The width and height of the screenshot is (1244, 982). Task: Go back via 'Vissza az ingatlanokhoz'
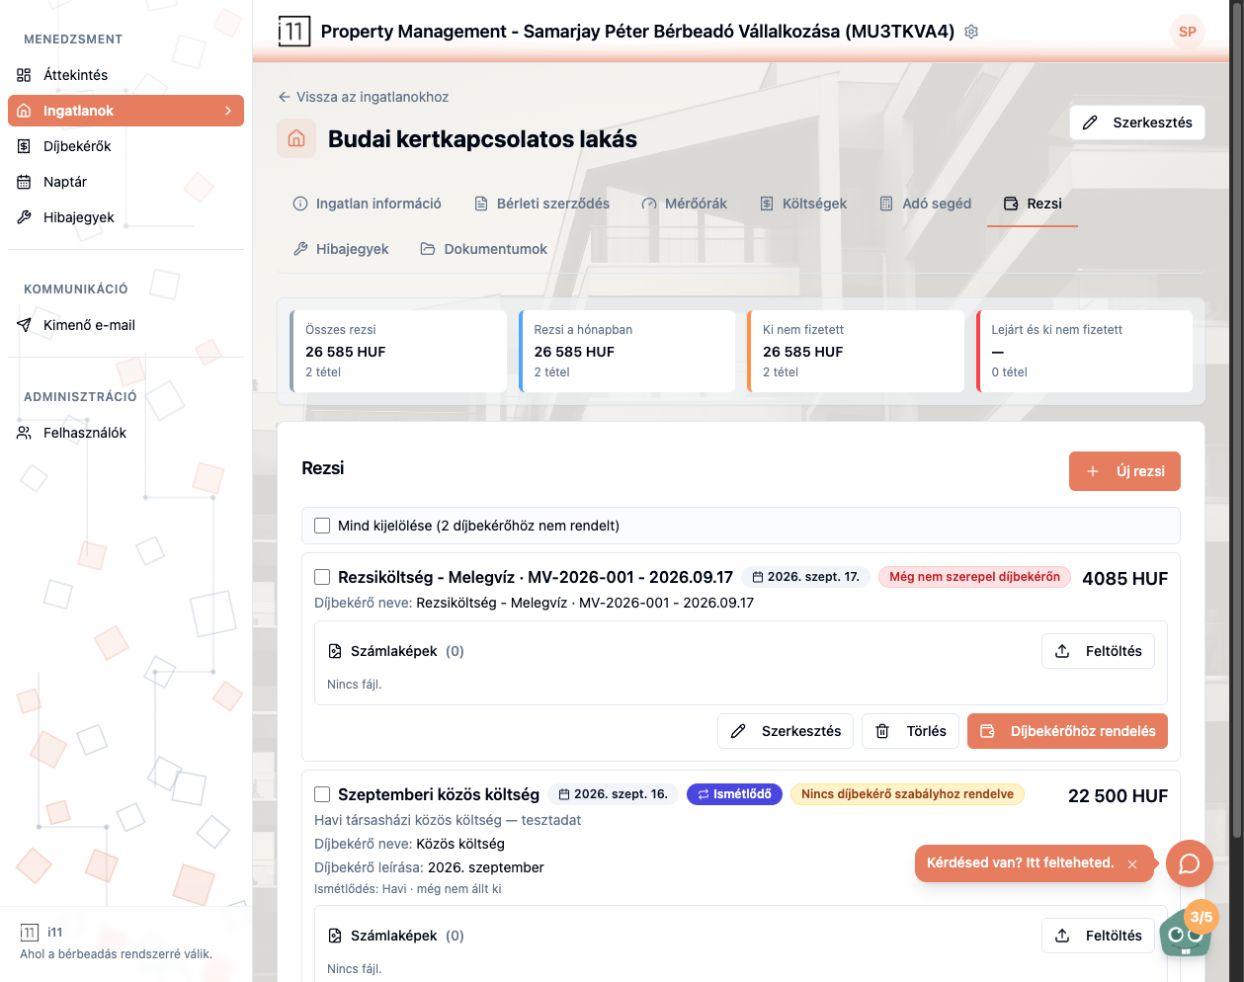click(x=364, y=97)
